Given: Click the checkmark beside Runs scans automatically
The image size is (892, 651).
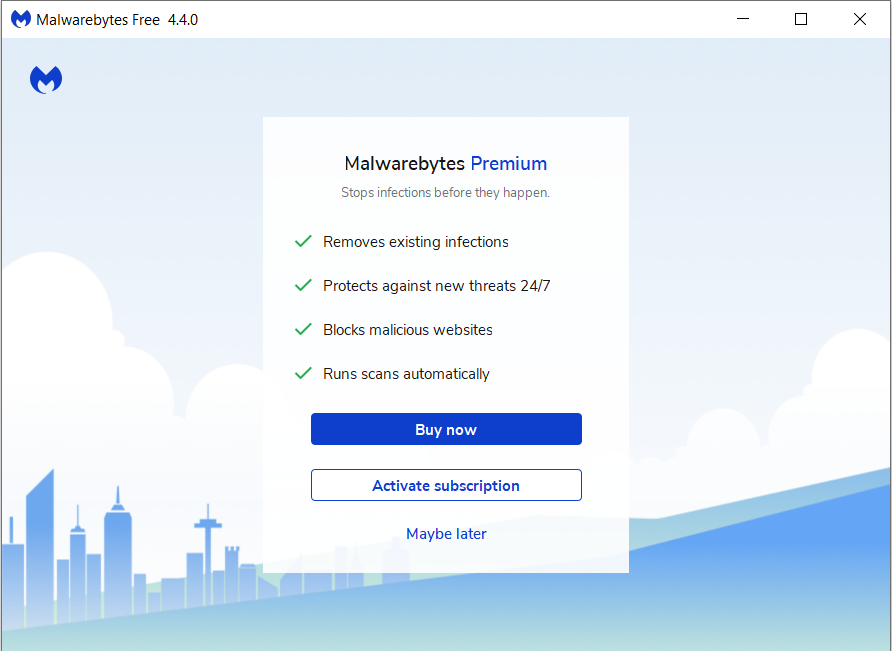Looking at the screenshot, I should click(303, 373).
